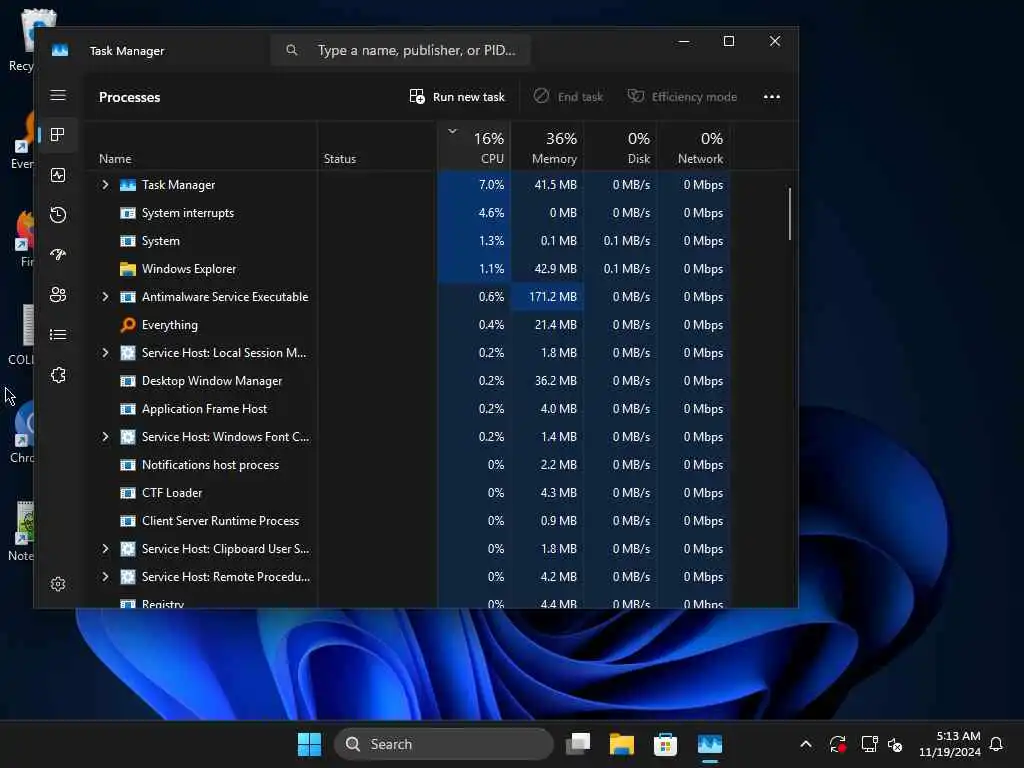Expand Service Host: Local Session Manager group

pyautogui.click(x=105, y=353)
